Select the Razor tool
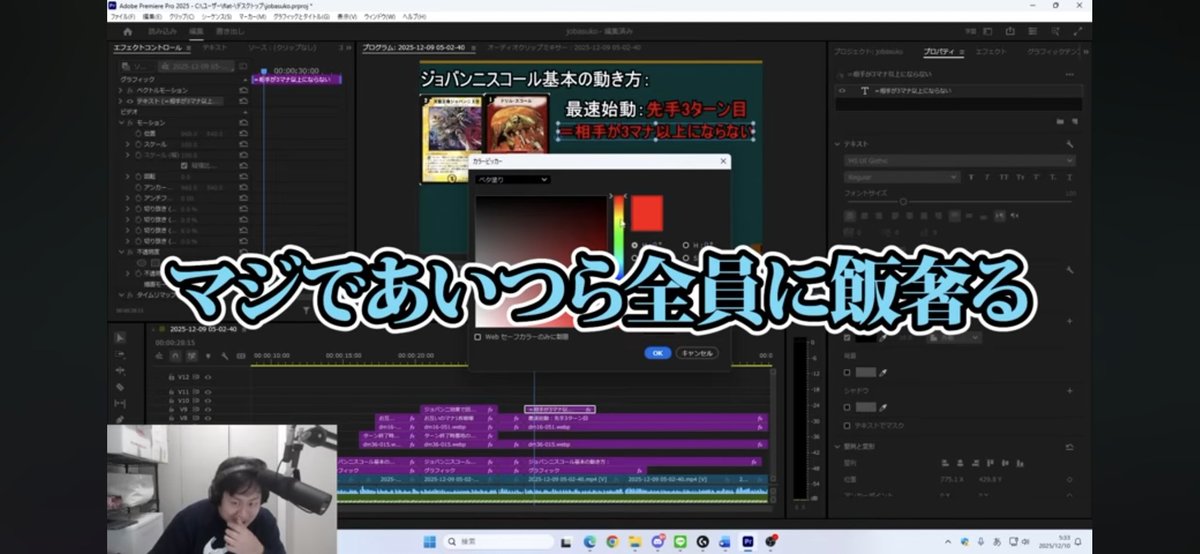Image resolution: width=1200 pixels, height=554 pixels. (x=120, y=387)
